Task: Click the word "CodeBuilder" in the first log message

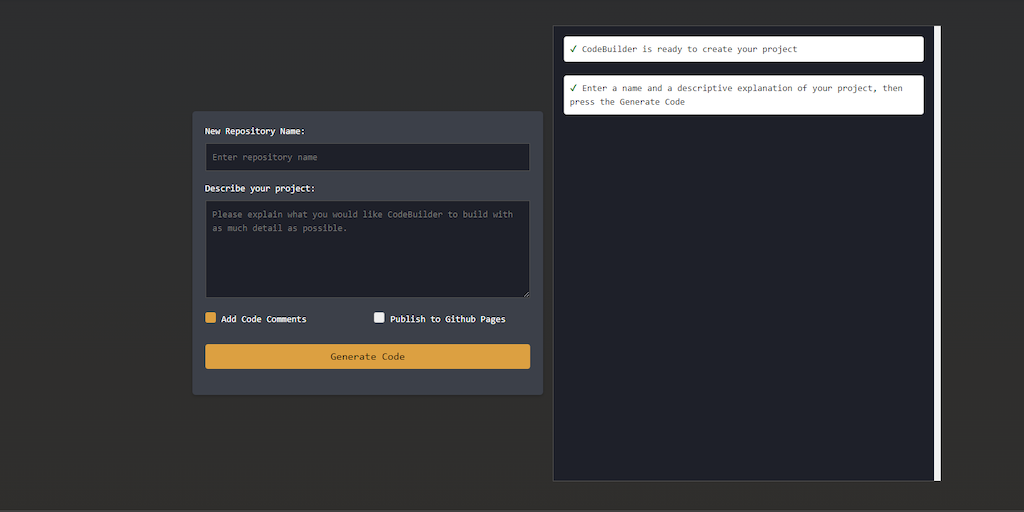Action: [x=609, y=49]
